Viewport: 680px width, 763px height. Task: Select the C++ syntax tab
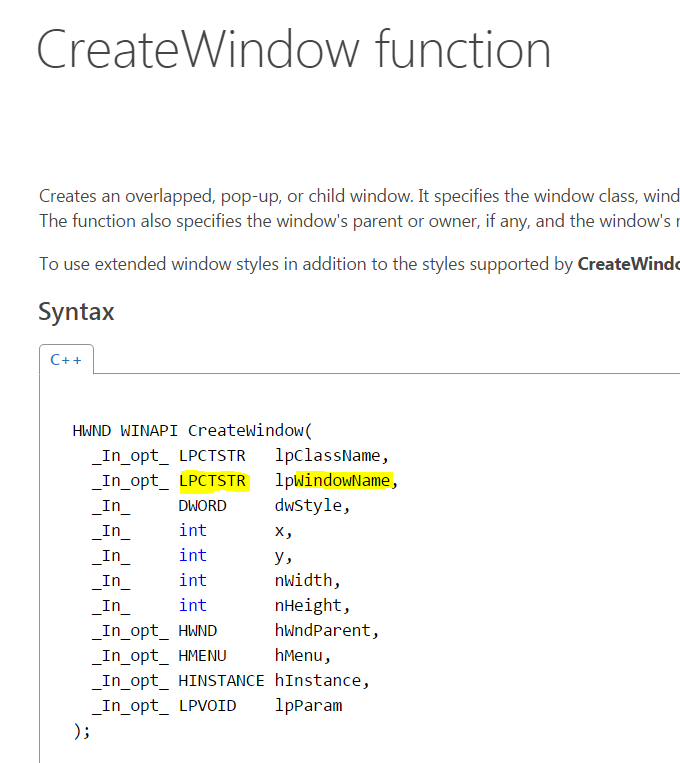66,359
